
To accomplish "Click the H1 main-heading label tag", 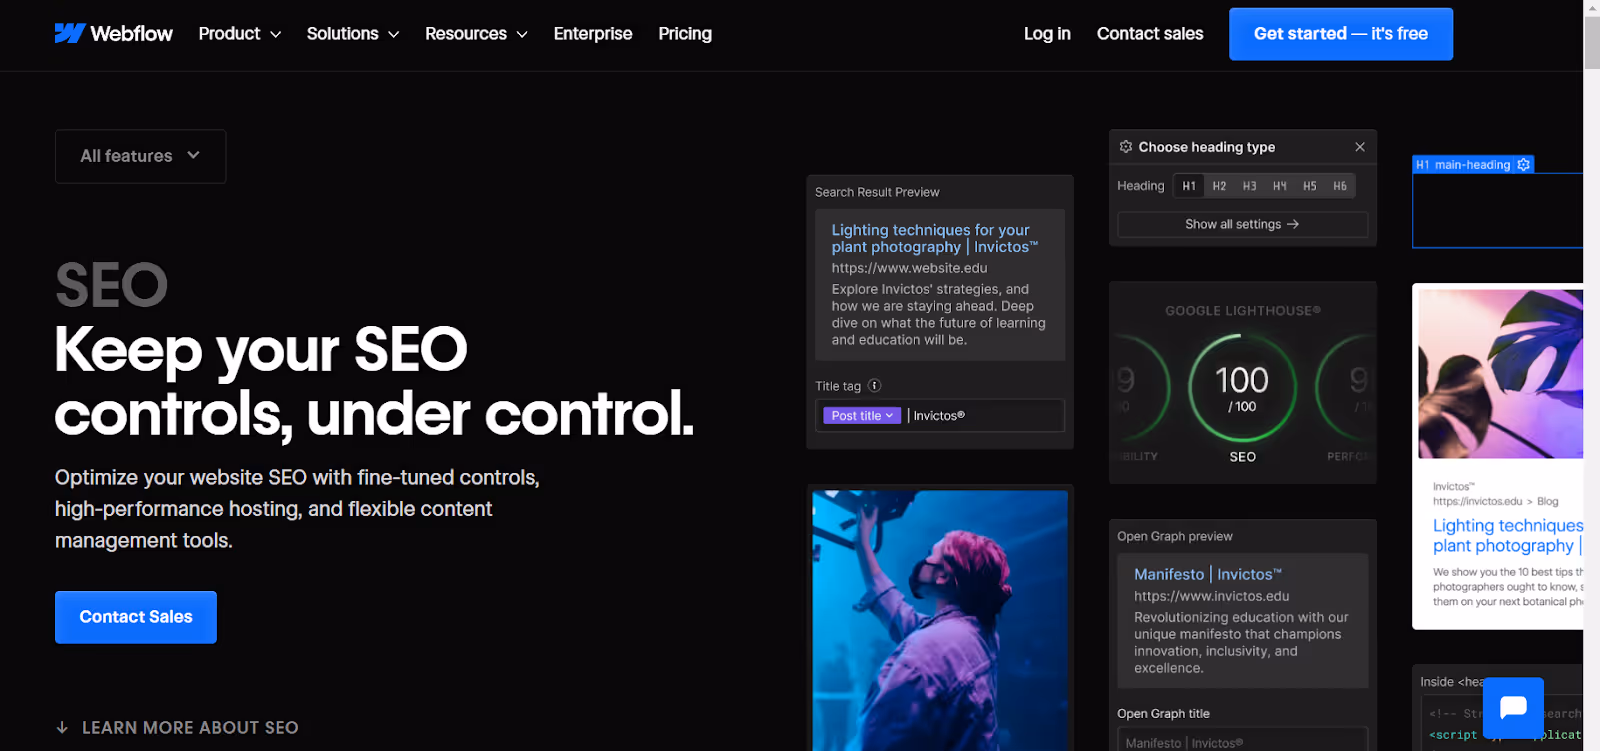I will tap(1472, 165).
